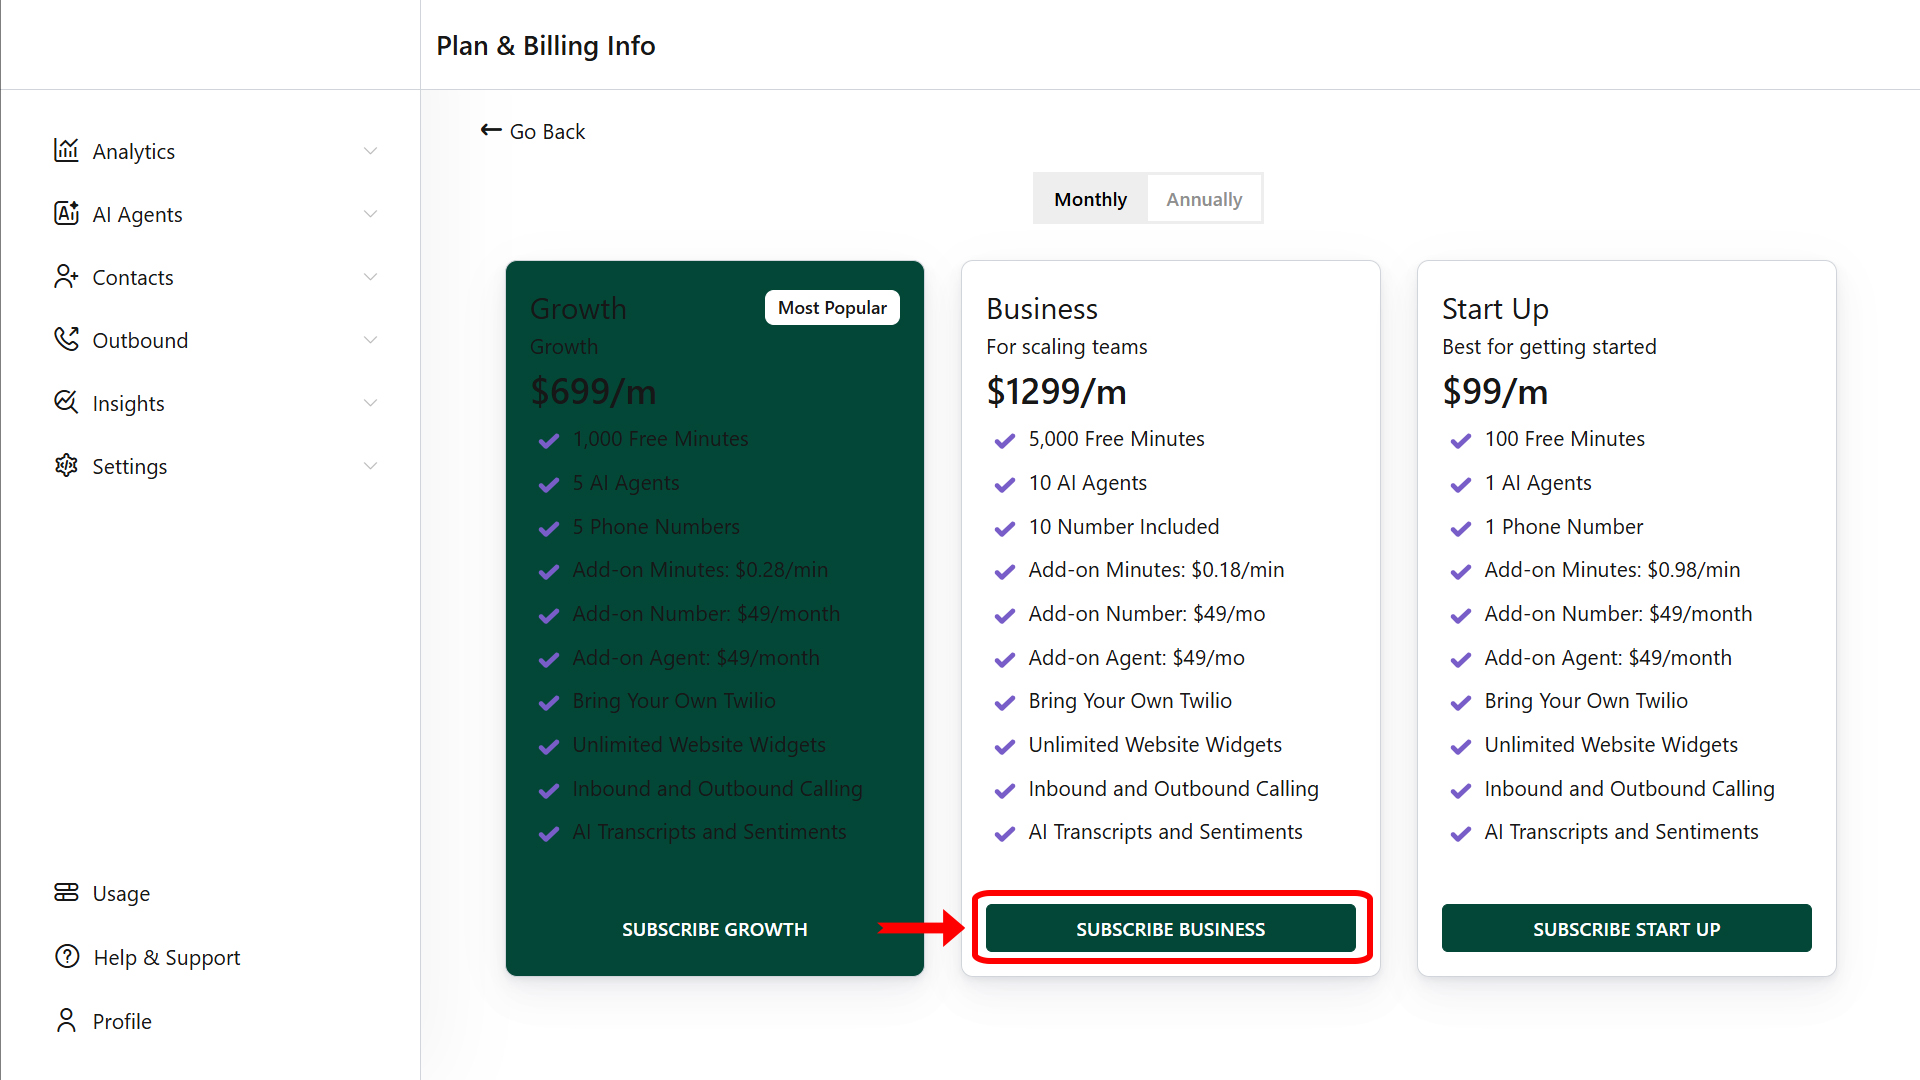
Task: Click the Usage icon in sidebar
Action: point(66,892)
